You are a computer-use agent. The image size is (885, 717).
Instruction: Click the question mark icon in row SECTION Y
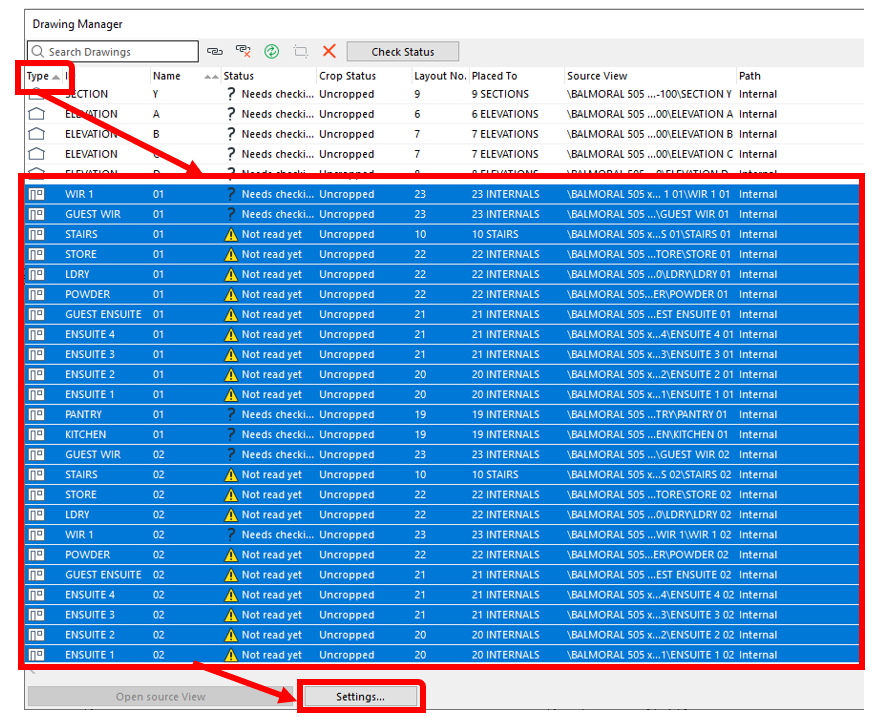click(231, 94)
